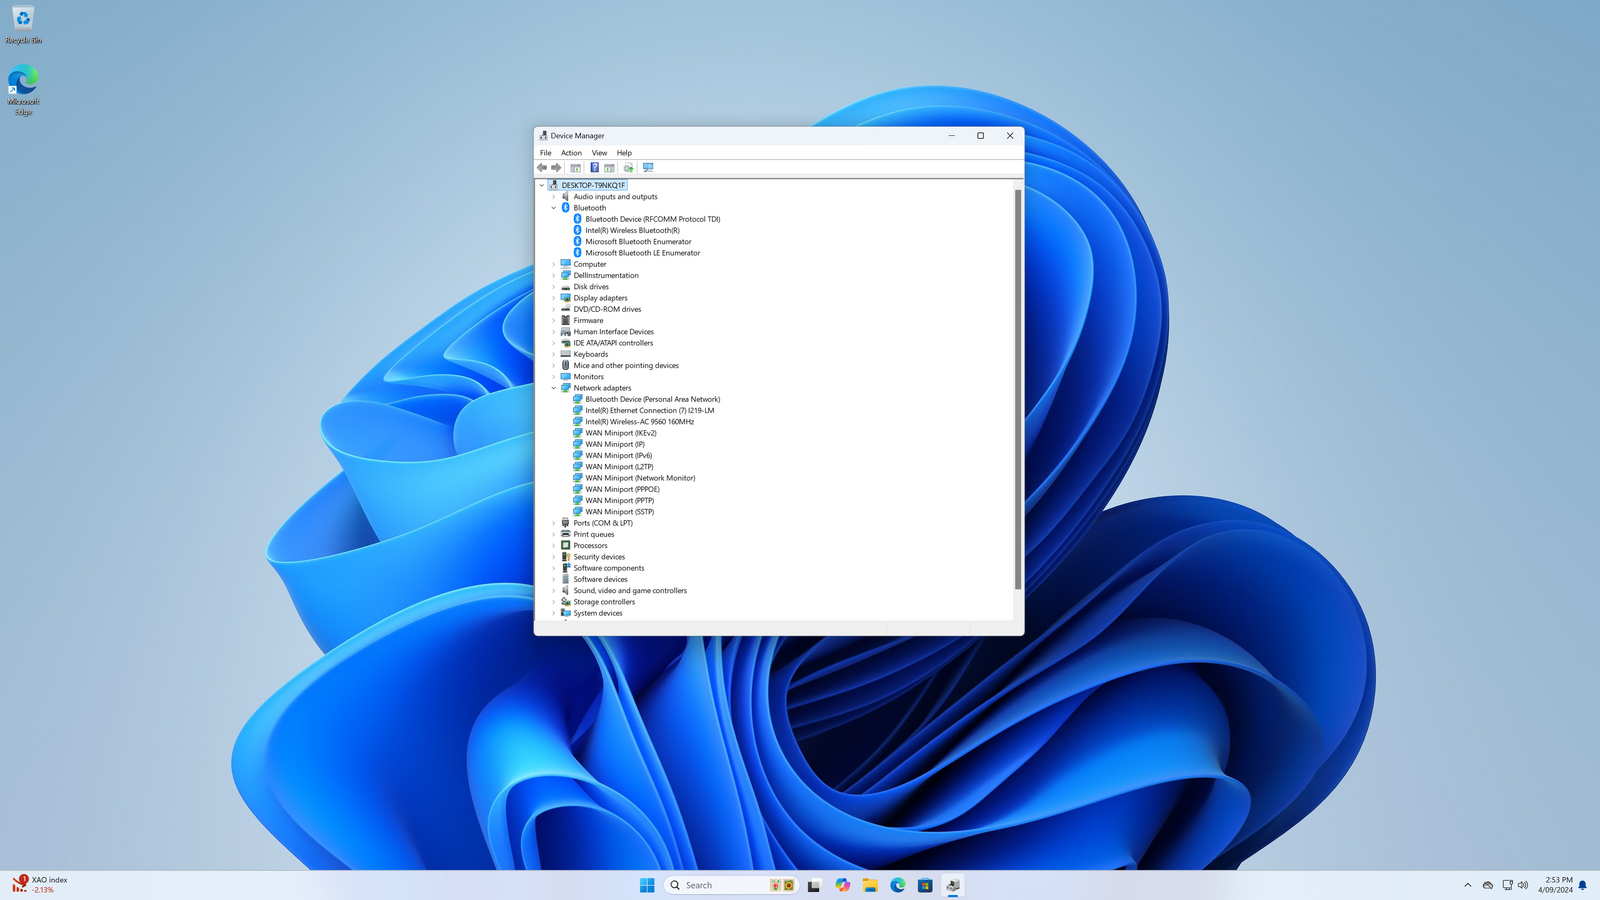Expand the DVD/CD-ROM drives category
Screen dimensions: 1600x900
(x=554, y=309)
